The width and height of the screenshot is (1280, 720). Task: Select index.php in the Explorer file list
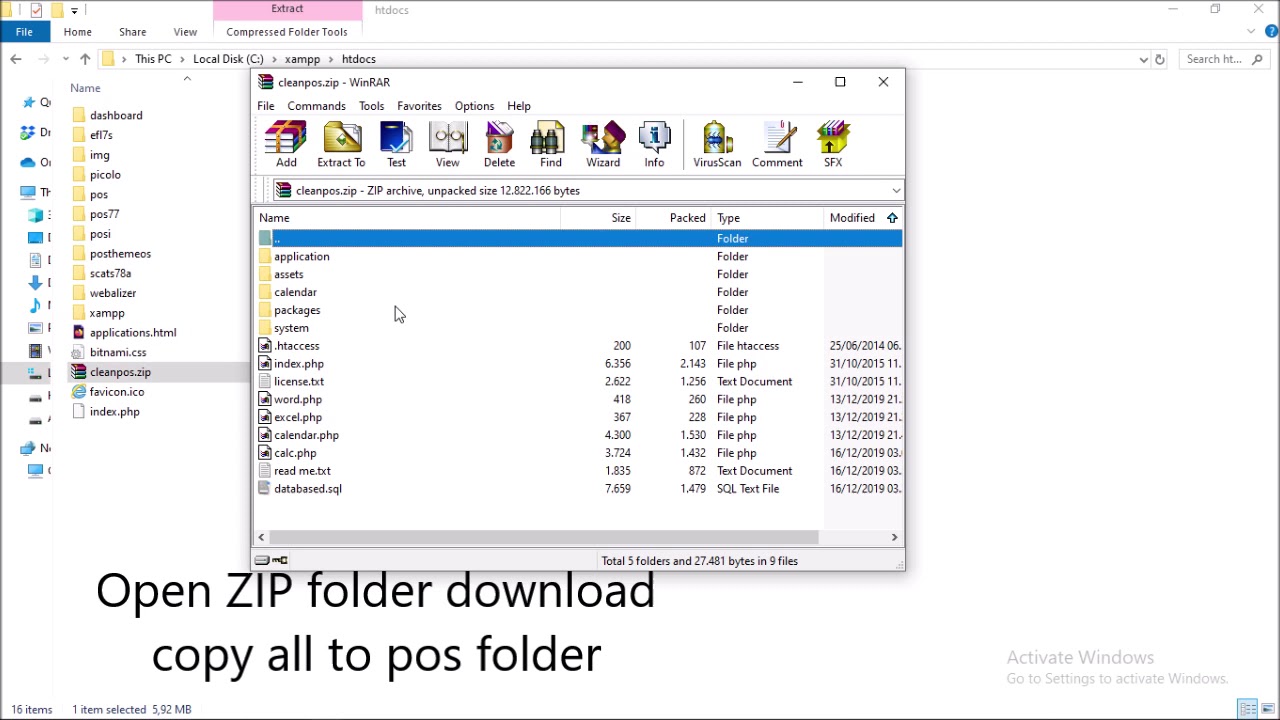[114, 412]
